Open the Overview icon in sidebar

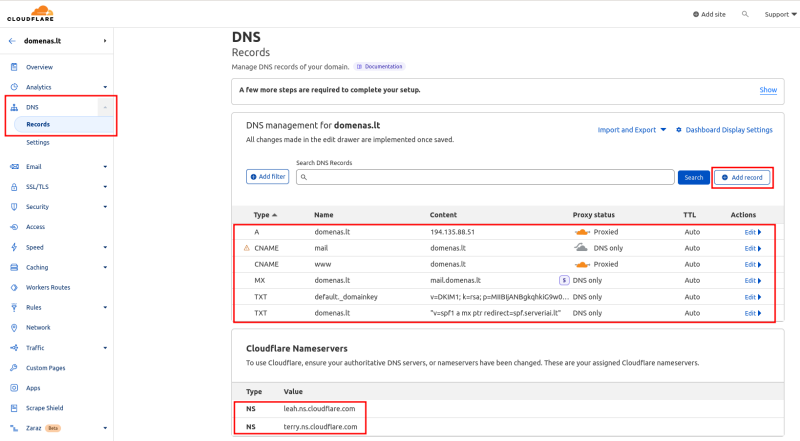(x=14, y=67)
